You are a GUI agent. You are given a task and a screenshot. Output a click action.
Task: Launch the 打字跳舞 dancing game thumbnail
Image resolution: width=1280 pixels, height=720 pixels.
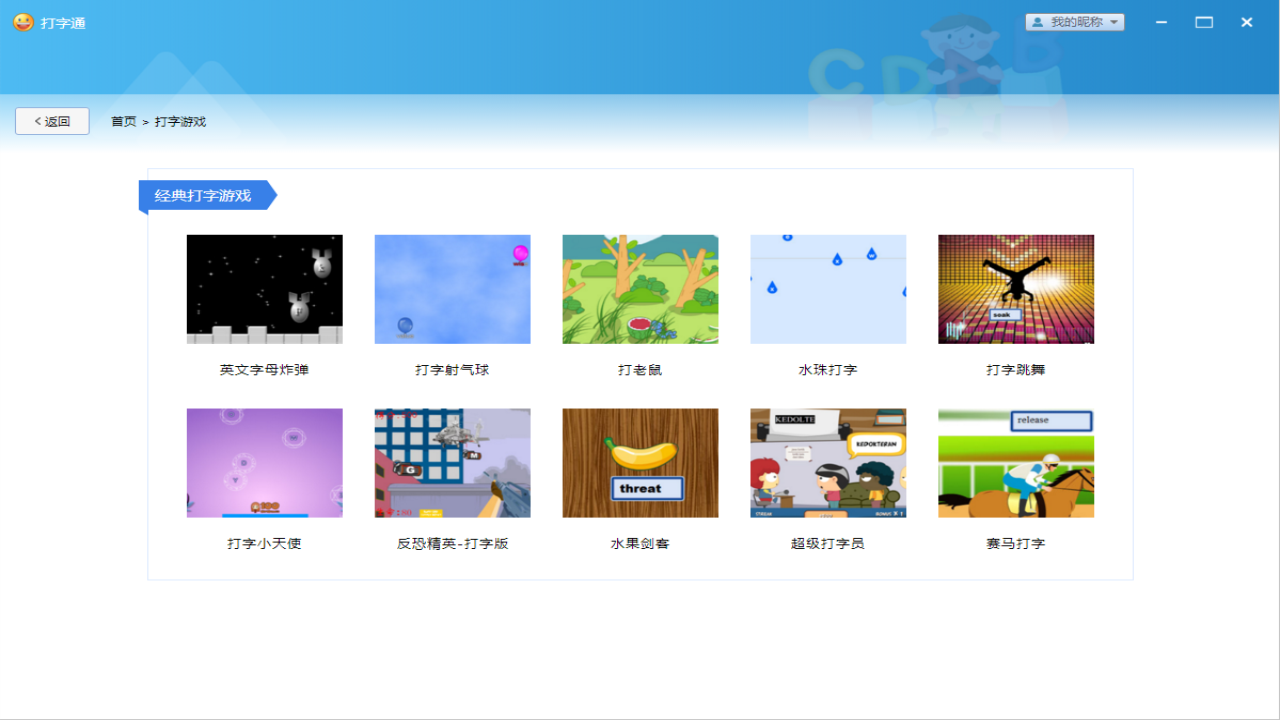(x=1016, y=289)
